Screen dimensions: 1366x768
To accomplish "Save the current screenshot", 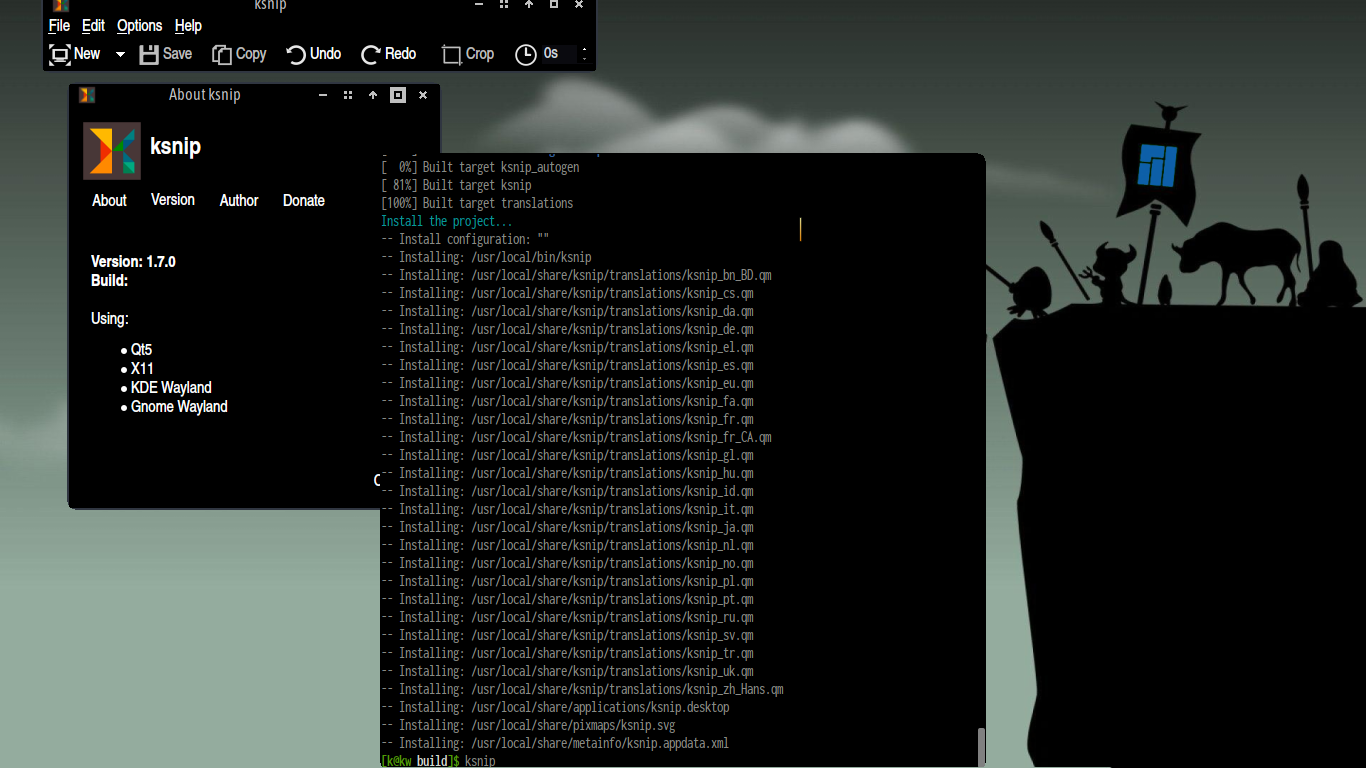I will (x=165, y=54).
